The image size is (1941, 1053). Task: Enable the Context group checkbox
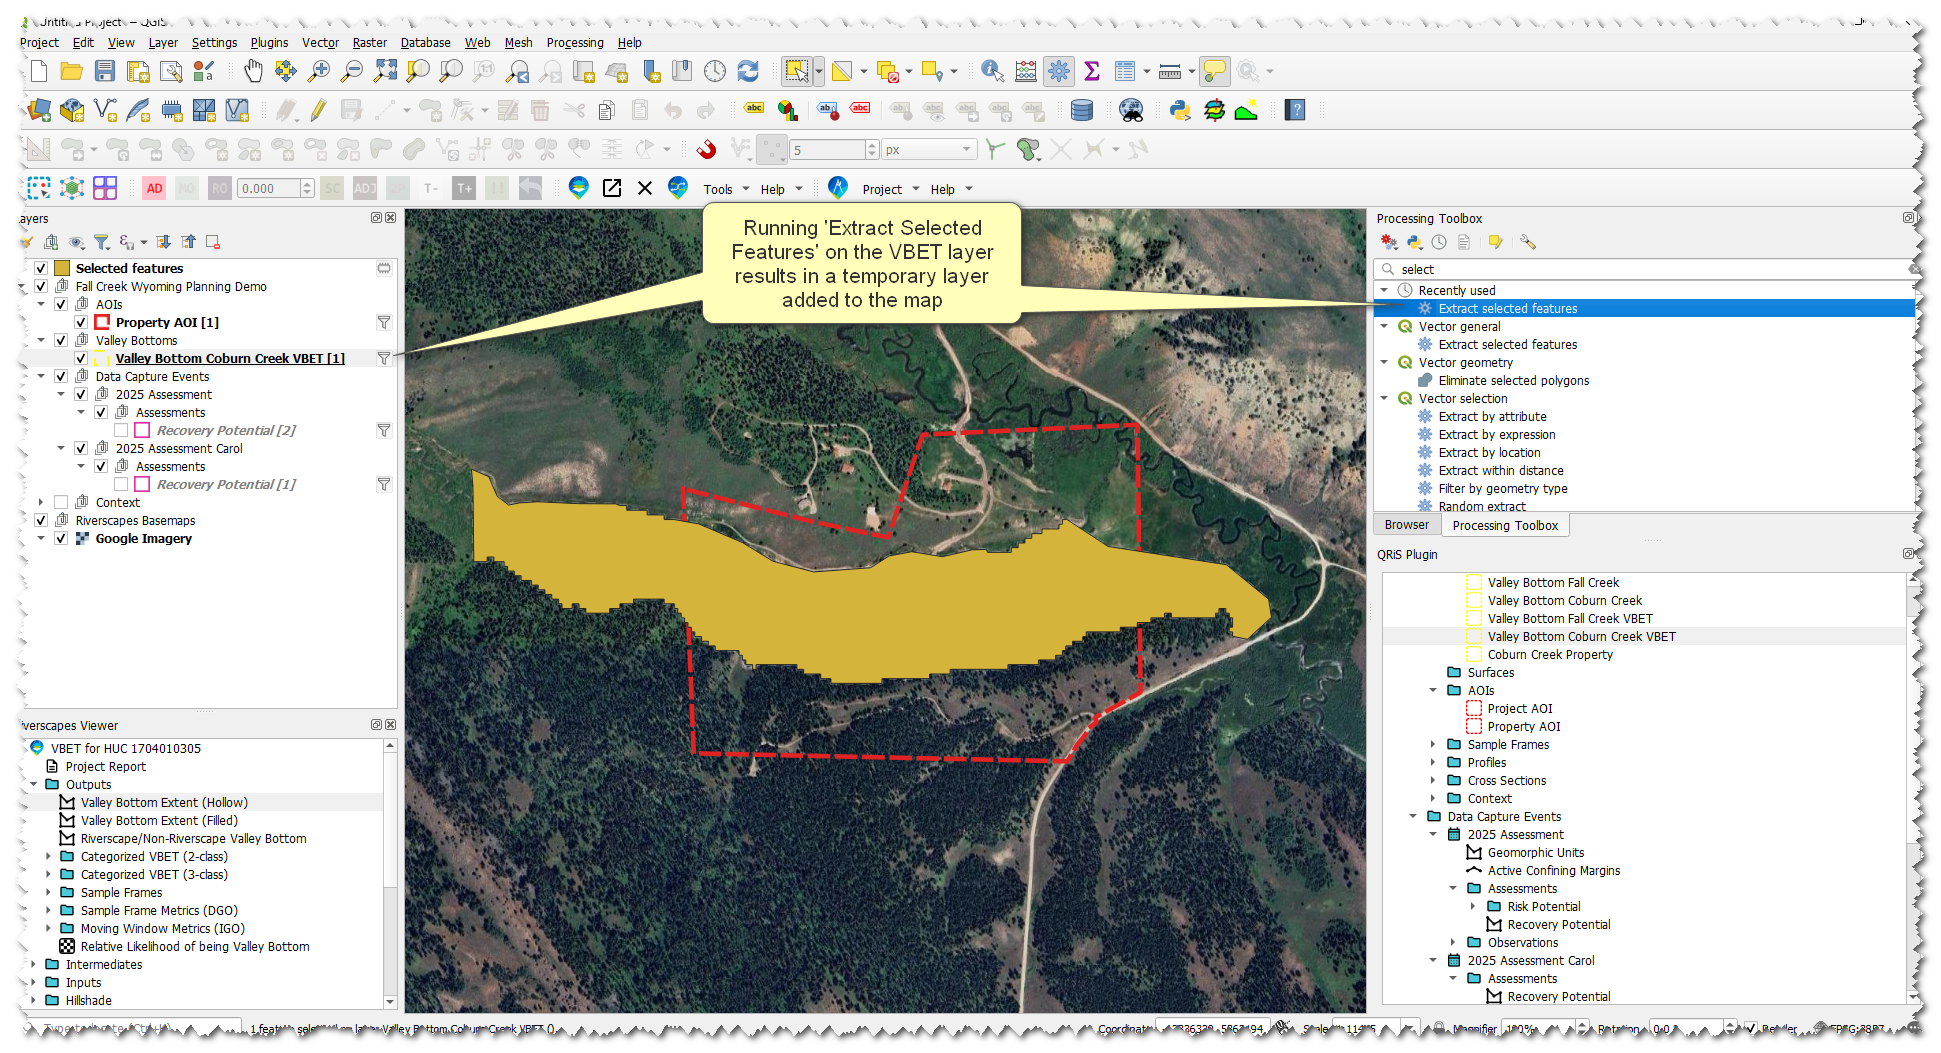click(x=61, y=502)
